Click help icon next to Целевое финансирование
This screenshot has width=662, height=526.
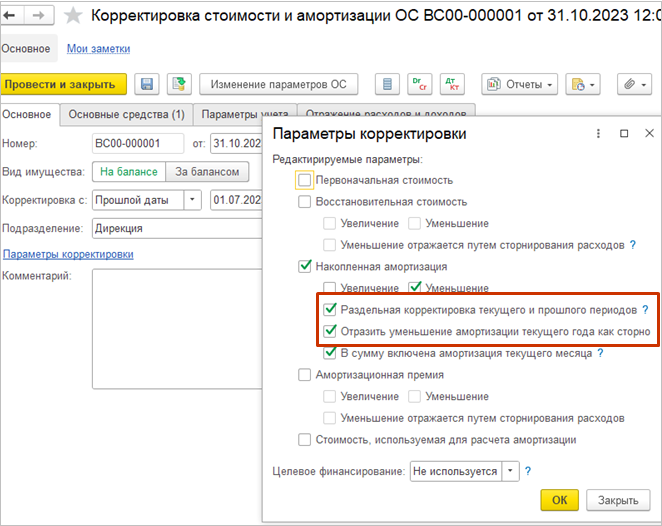point(527,470)
